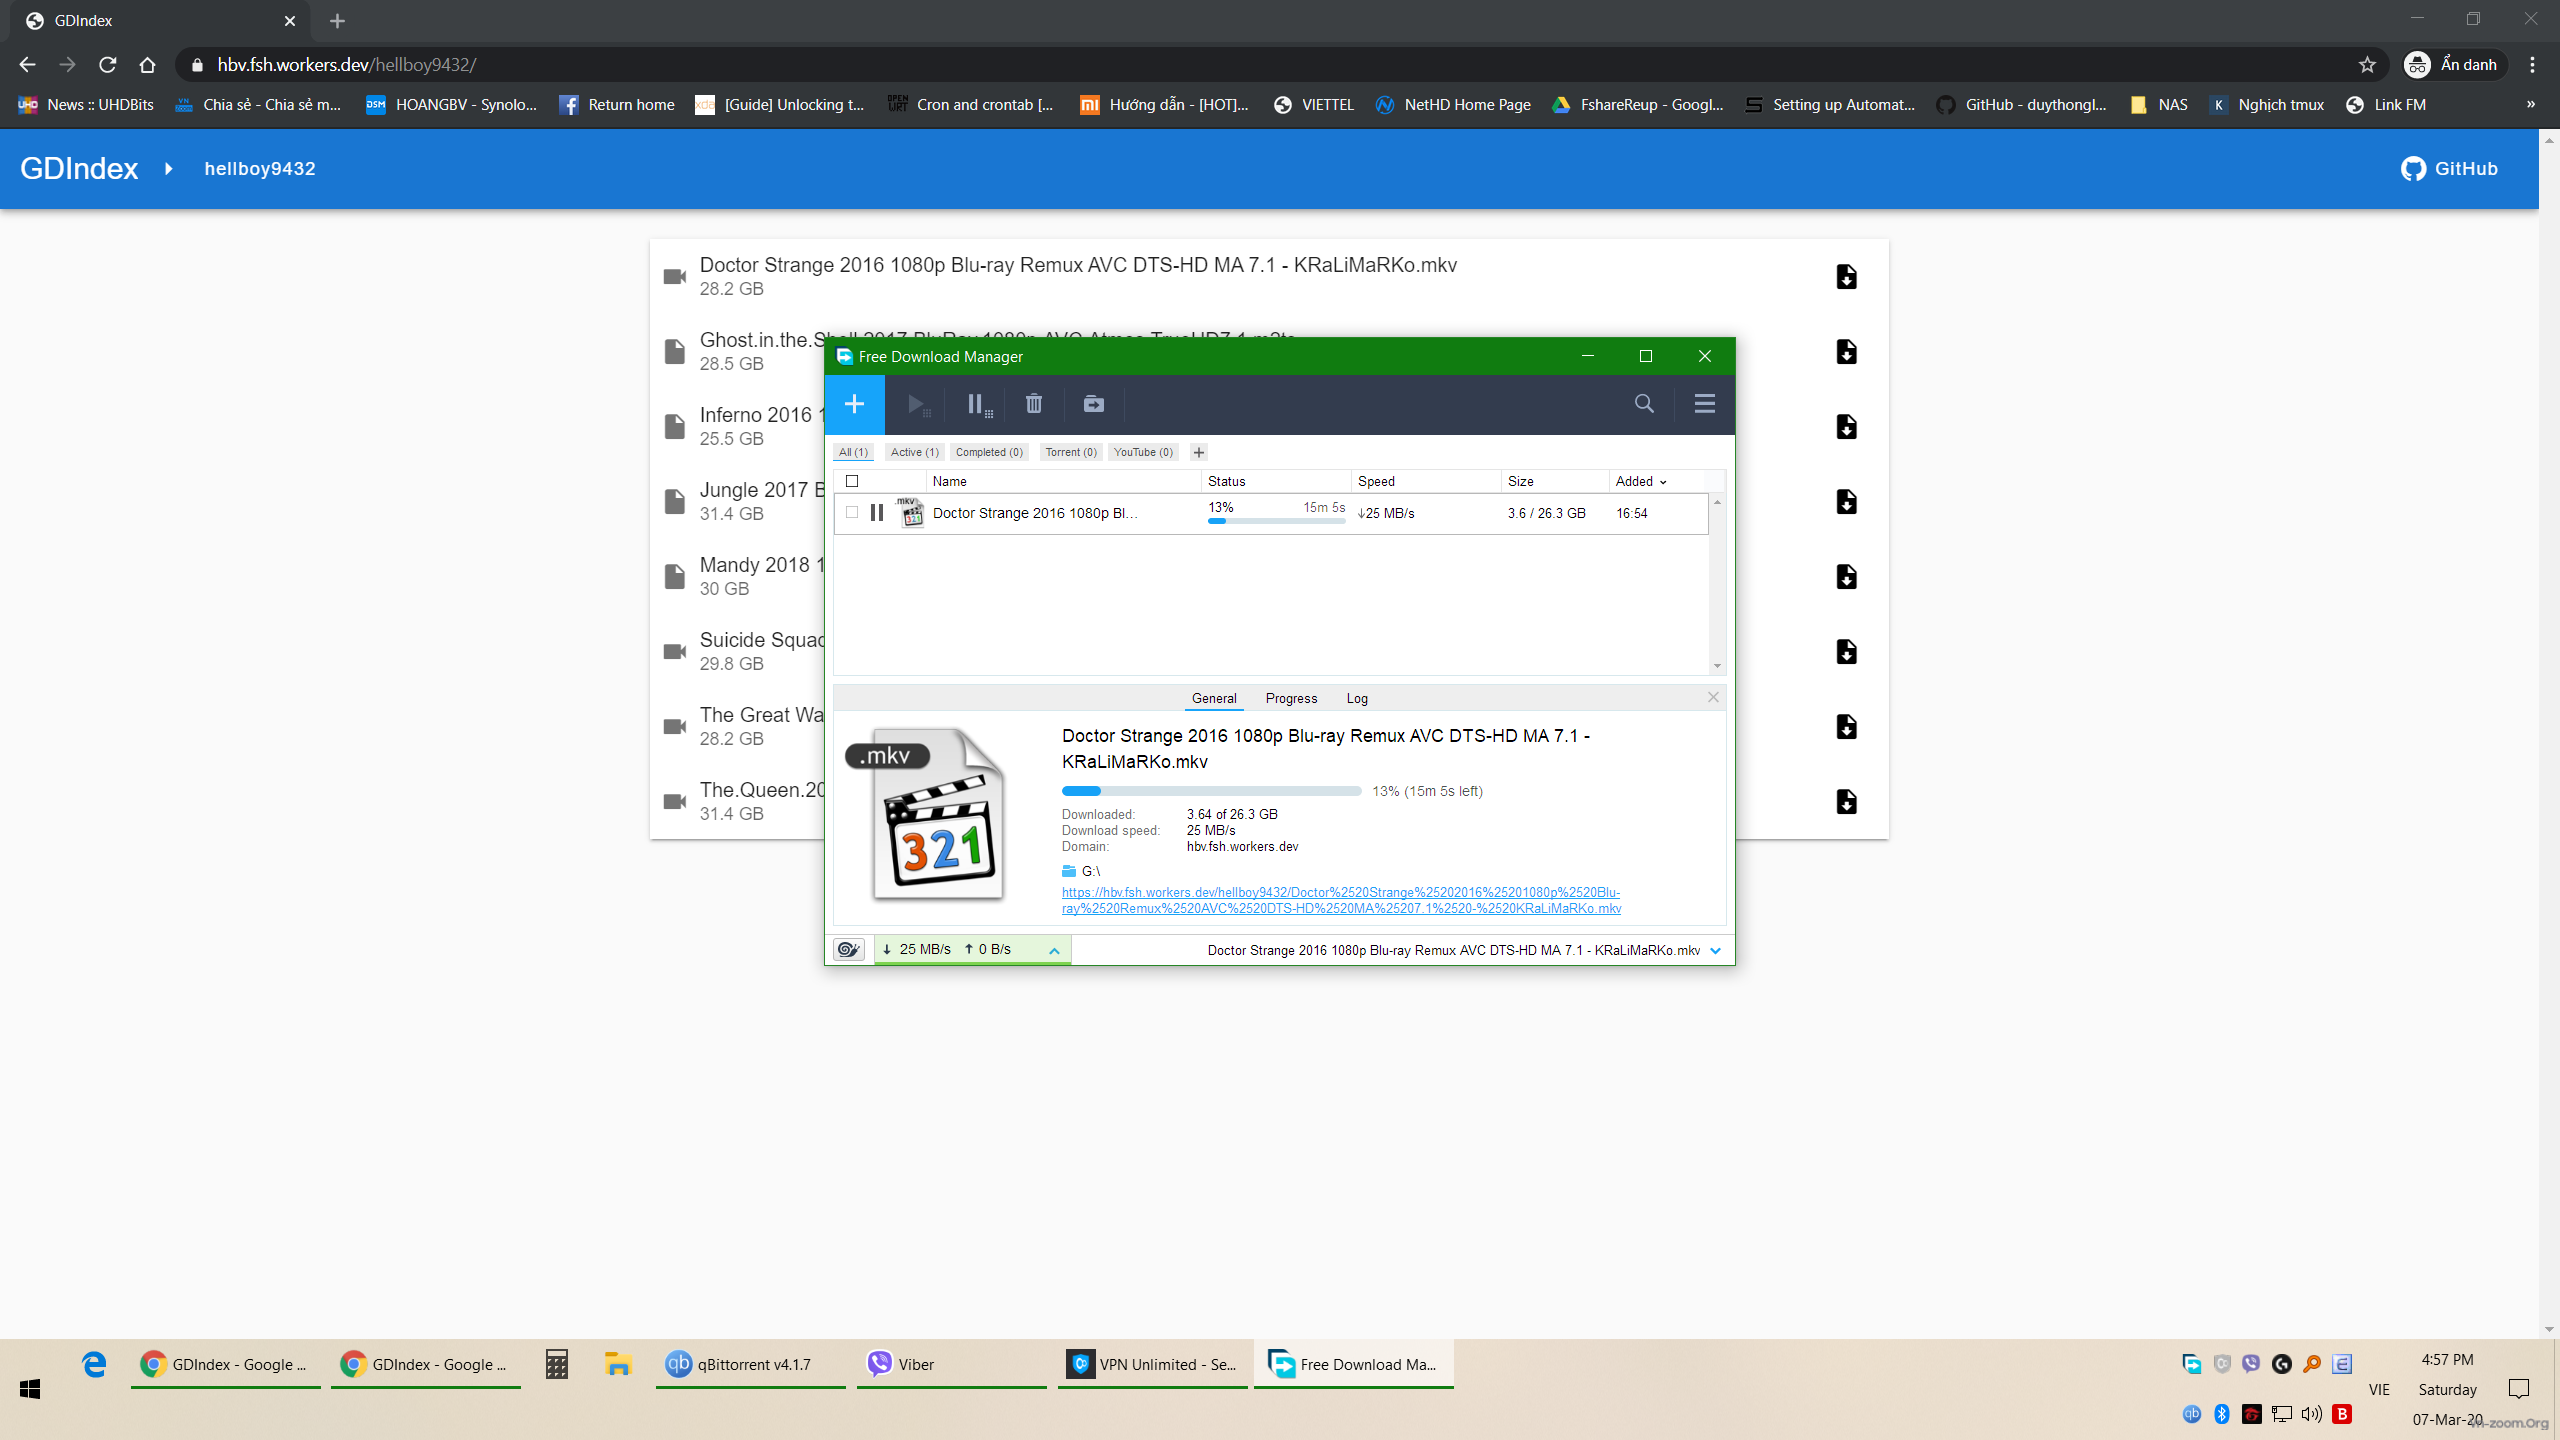Show more bookmarks chevron
This screenshot has height=1440, width=2560.
click(2531, 105)
